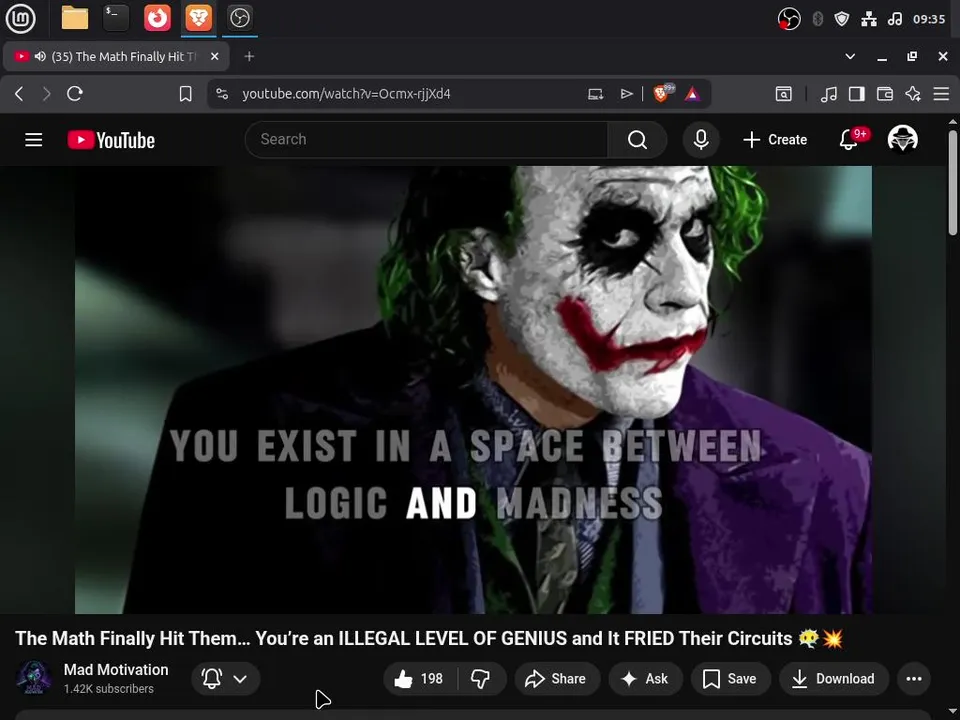Open the archive page toolbar icon
The image size is (960, 720).
point(784,94)
